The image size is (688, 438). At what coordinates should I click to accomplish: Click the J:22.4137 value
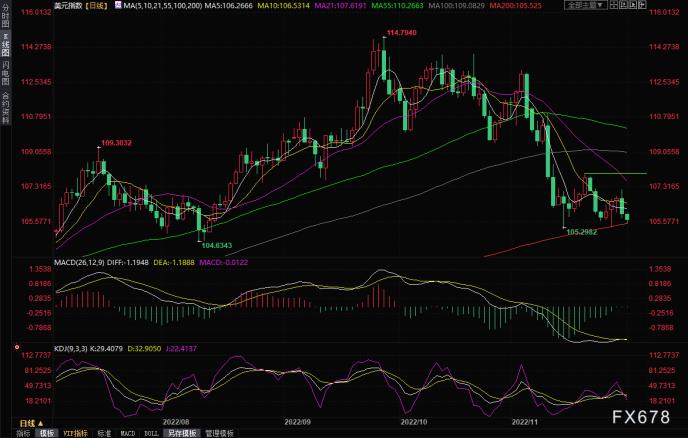(181, 349)
